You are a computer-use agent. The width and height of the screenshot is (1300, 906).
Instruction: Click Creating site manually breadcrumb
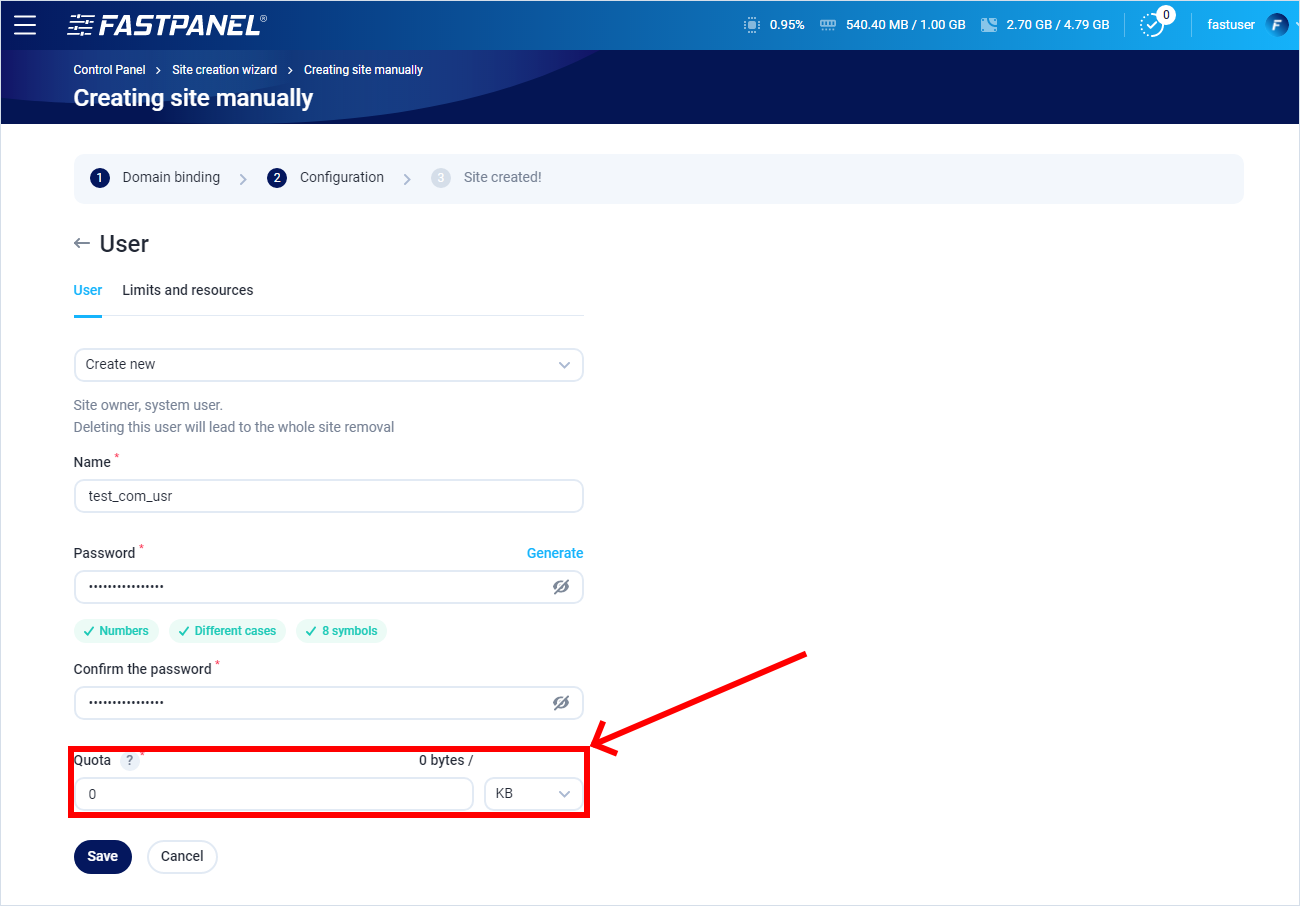tap(363, 70)
